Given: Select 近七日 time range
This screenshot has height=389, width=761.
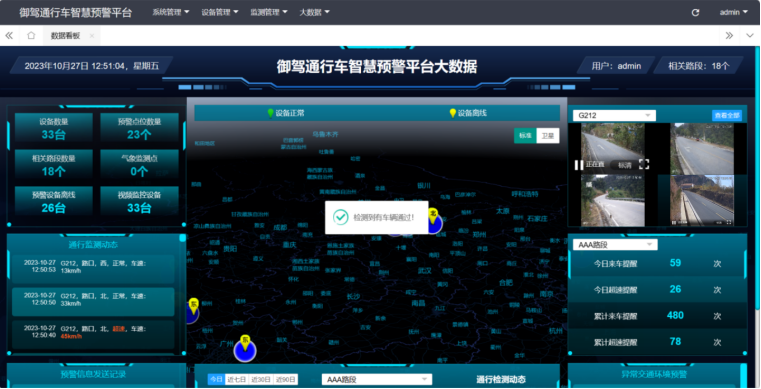Looking at the screenshot, I should [236, 379].
